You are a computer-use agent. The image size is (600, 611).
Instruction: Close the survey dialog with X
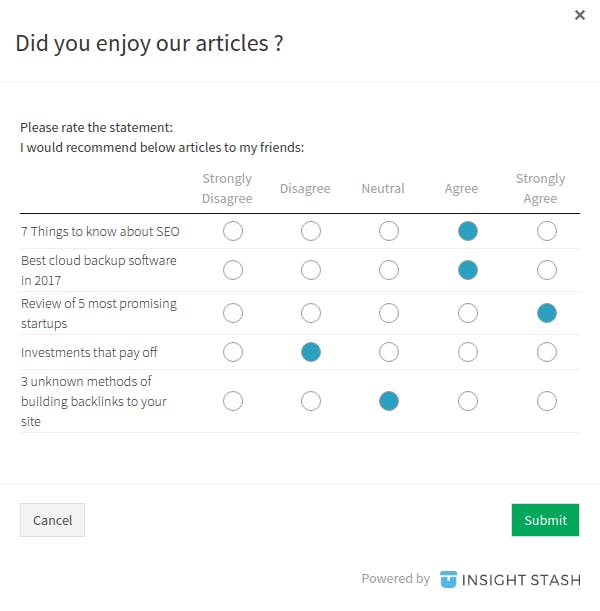580,15
